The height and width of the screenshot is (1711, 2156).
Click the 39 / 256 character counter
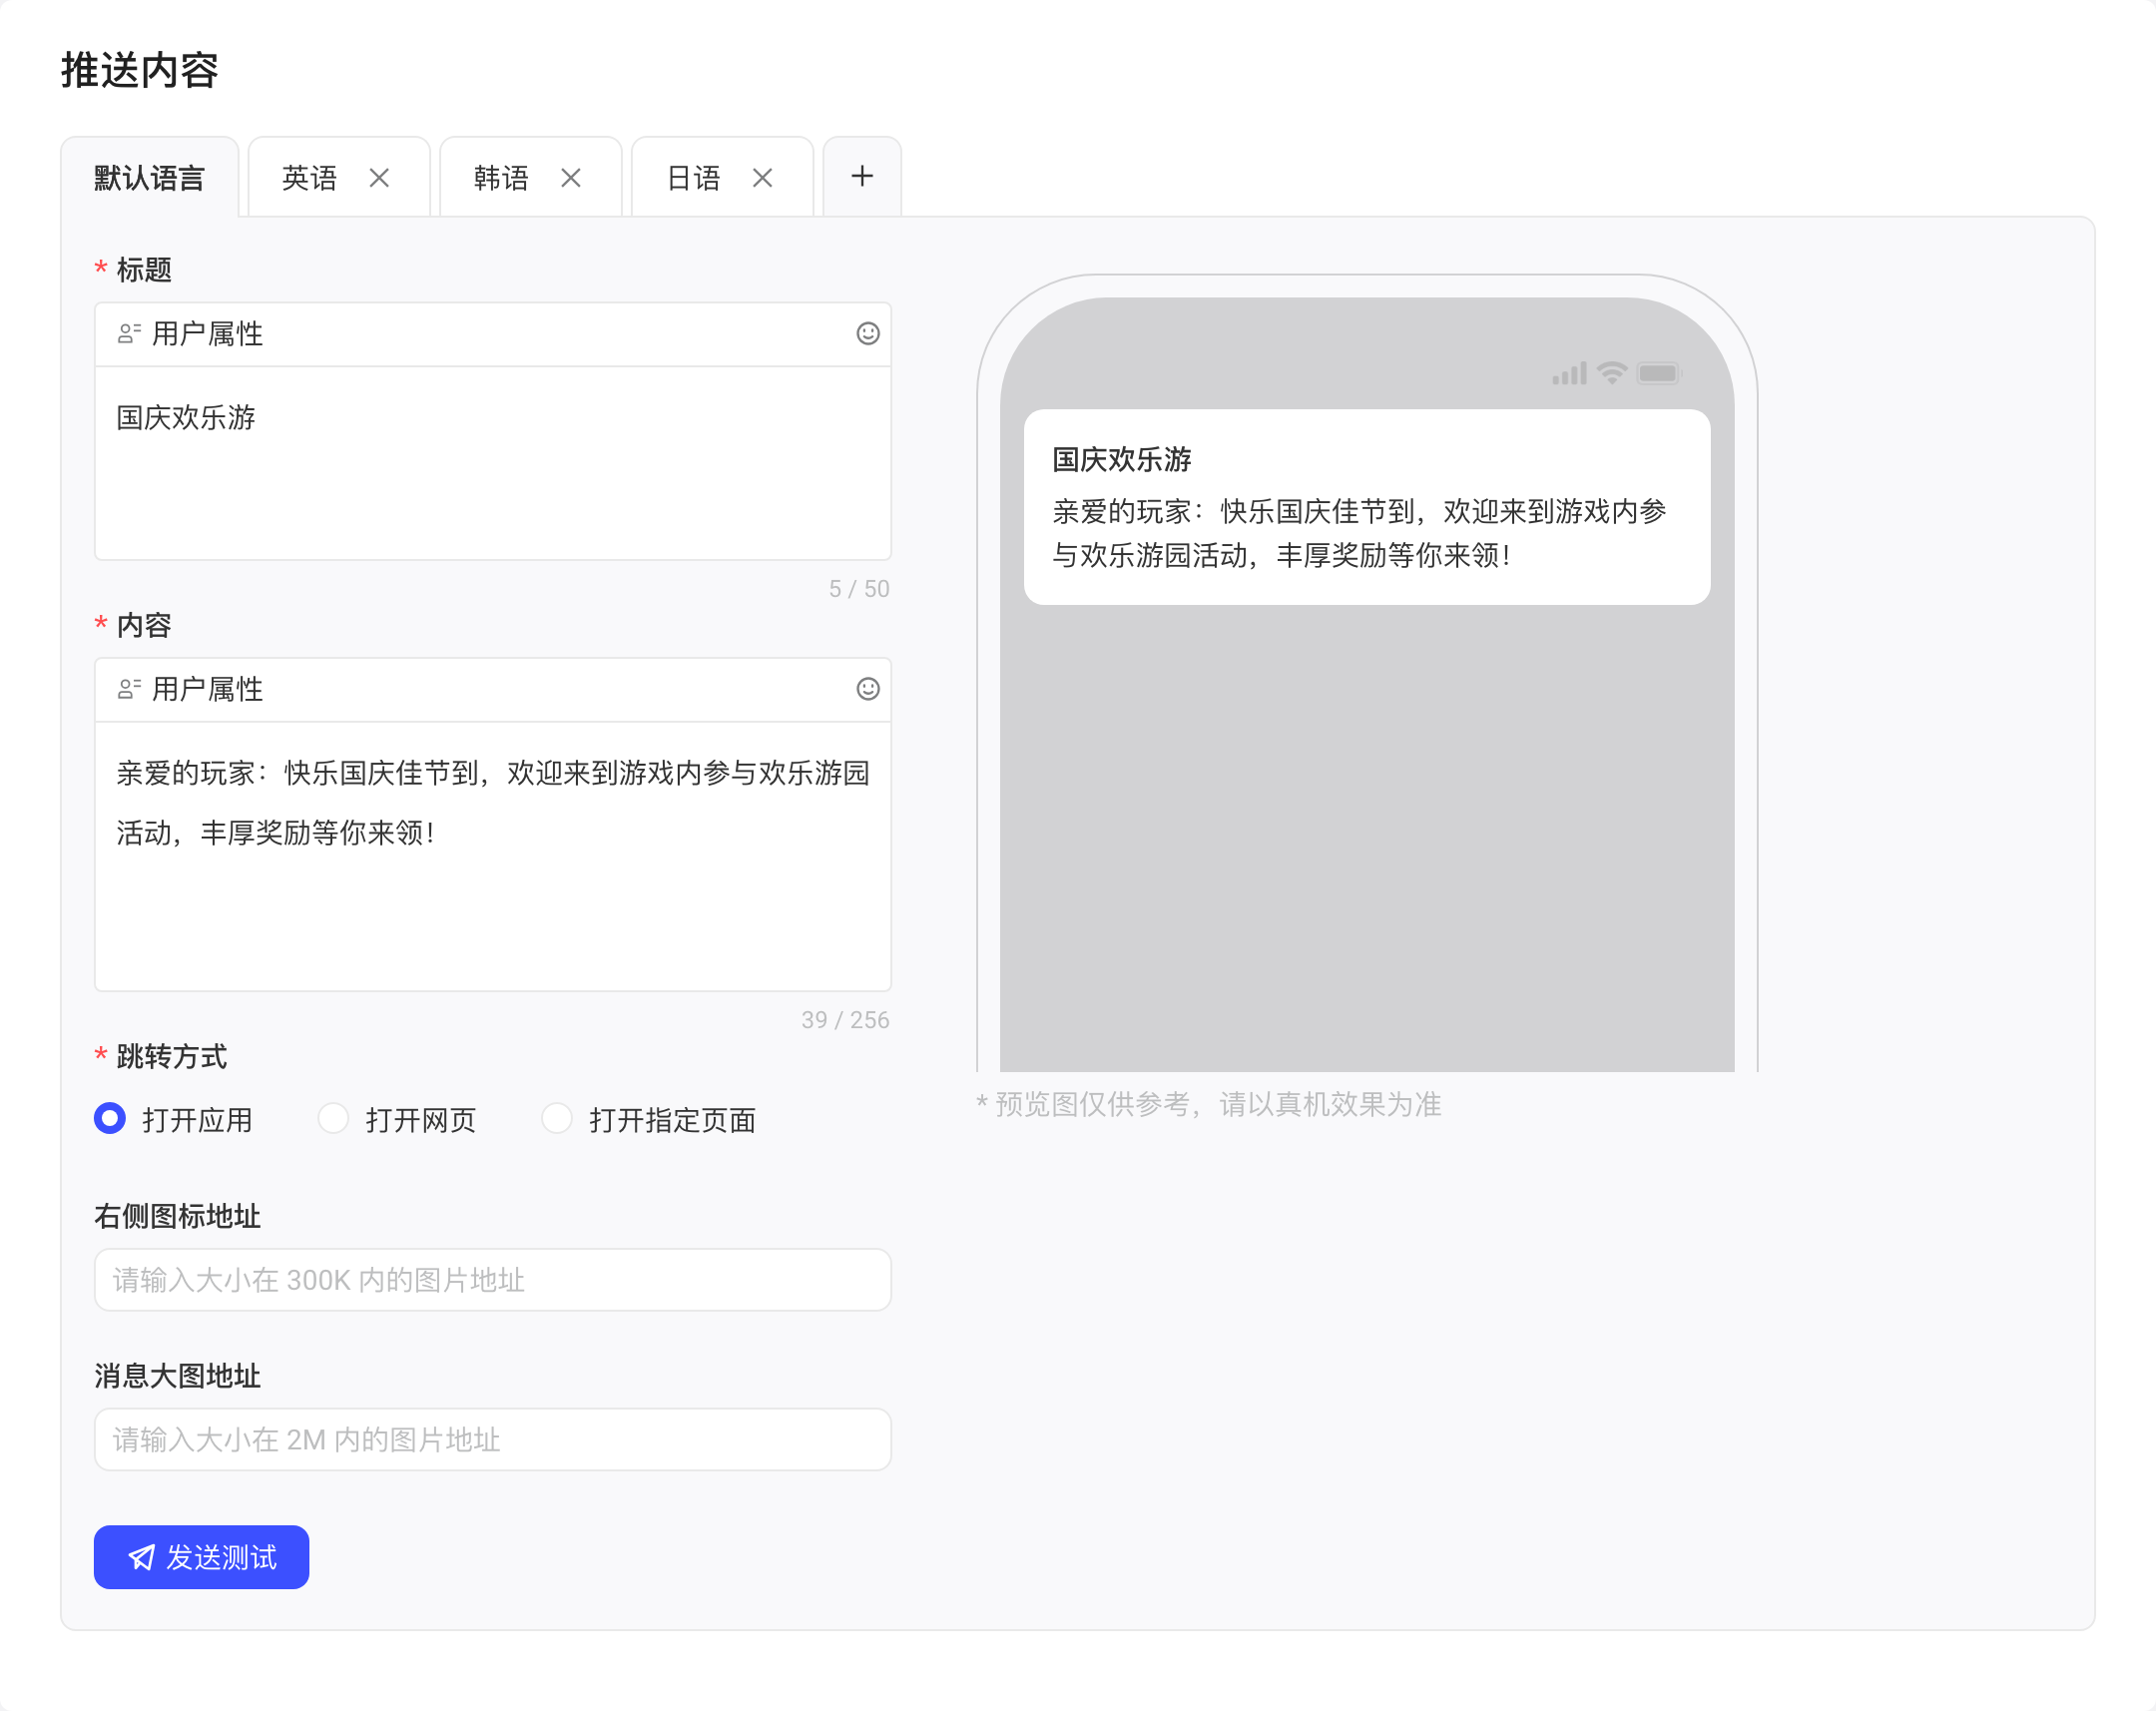pyautogui.click(x=845, y=1020)
